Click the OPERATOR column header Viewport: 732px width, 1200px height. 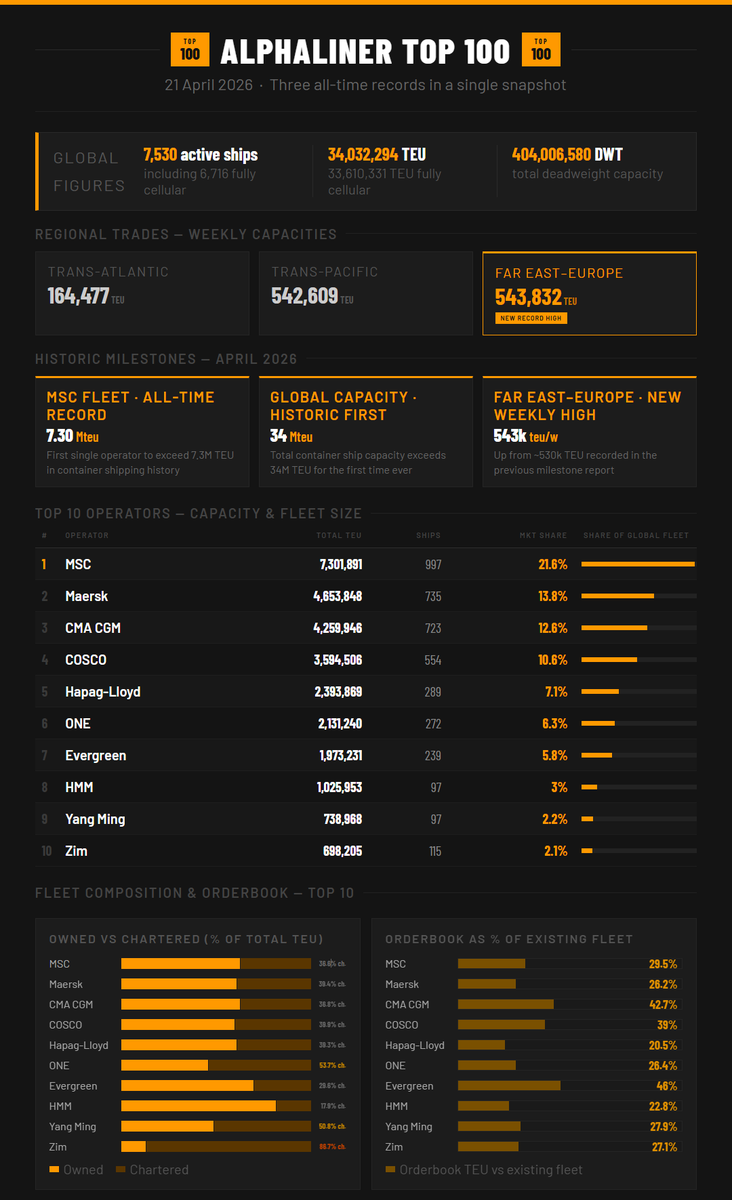click(x=87, y=536)
